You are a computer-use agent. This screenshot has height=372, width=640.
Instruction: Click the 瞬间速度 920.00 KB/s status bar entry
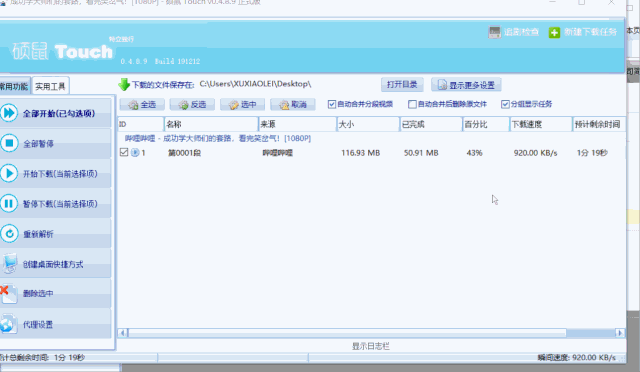tap(576, 358)
